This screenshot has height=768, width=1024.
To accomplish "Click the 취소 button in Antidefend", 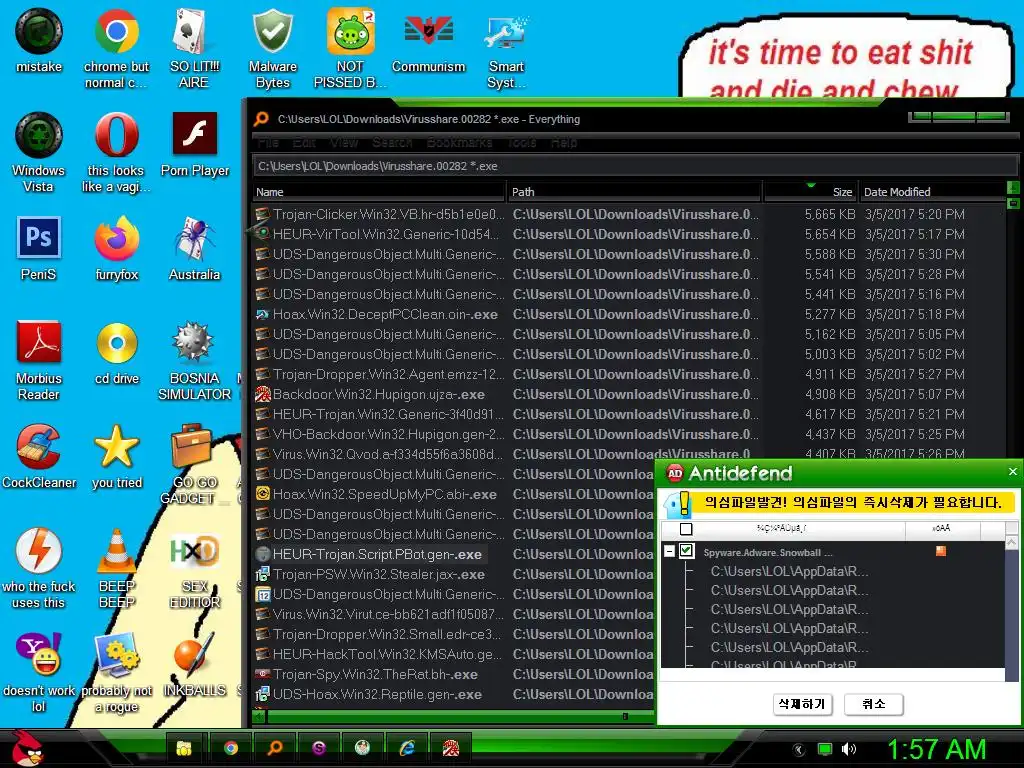I will tap(873, 704).
